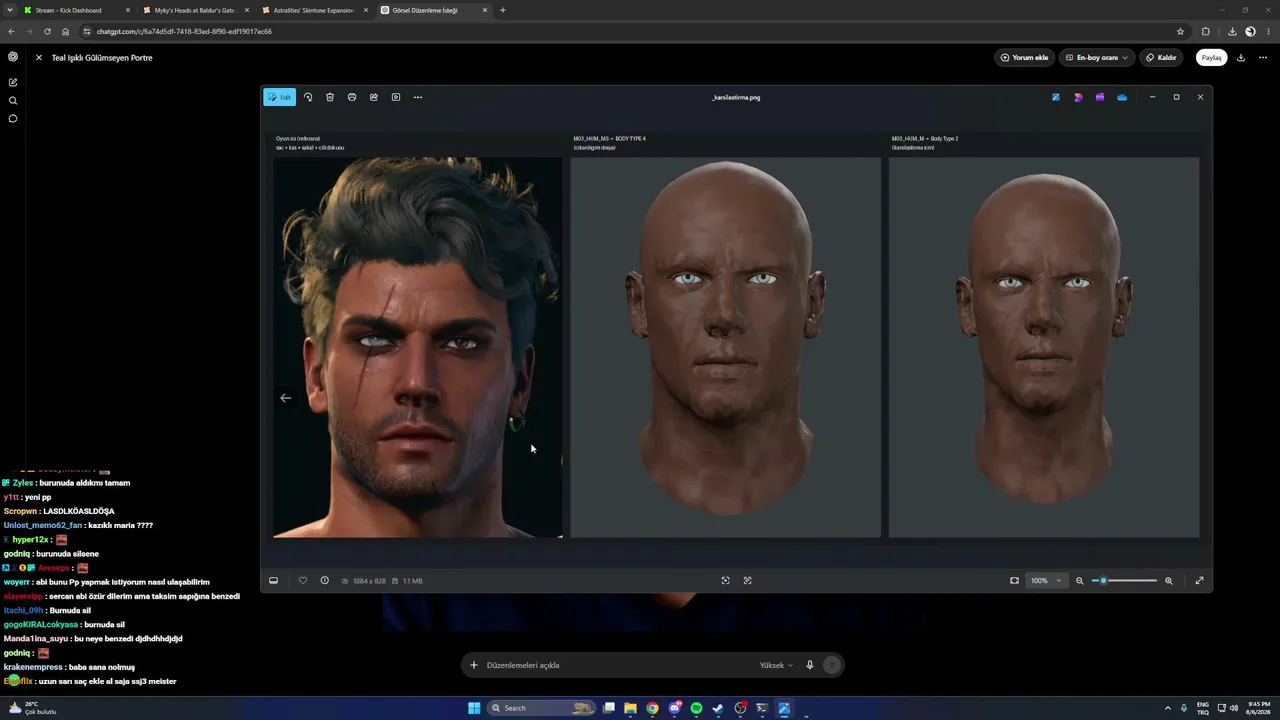The height and width of the screenshot is (720, 1280).
Task: Bookmark this page with the star
Action: click(x=1180, y=31)
